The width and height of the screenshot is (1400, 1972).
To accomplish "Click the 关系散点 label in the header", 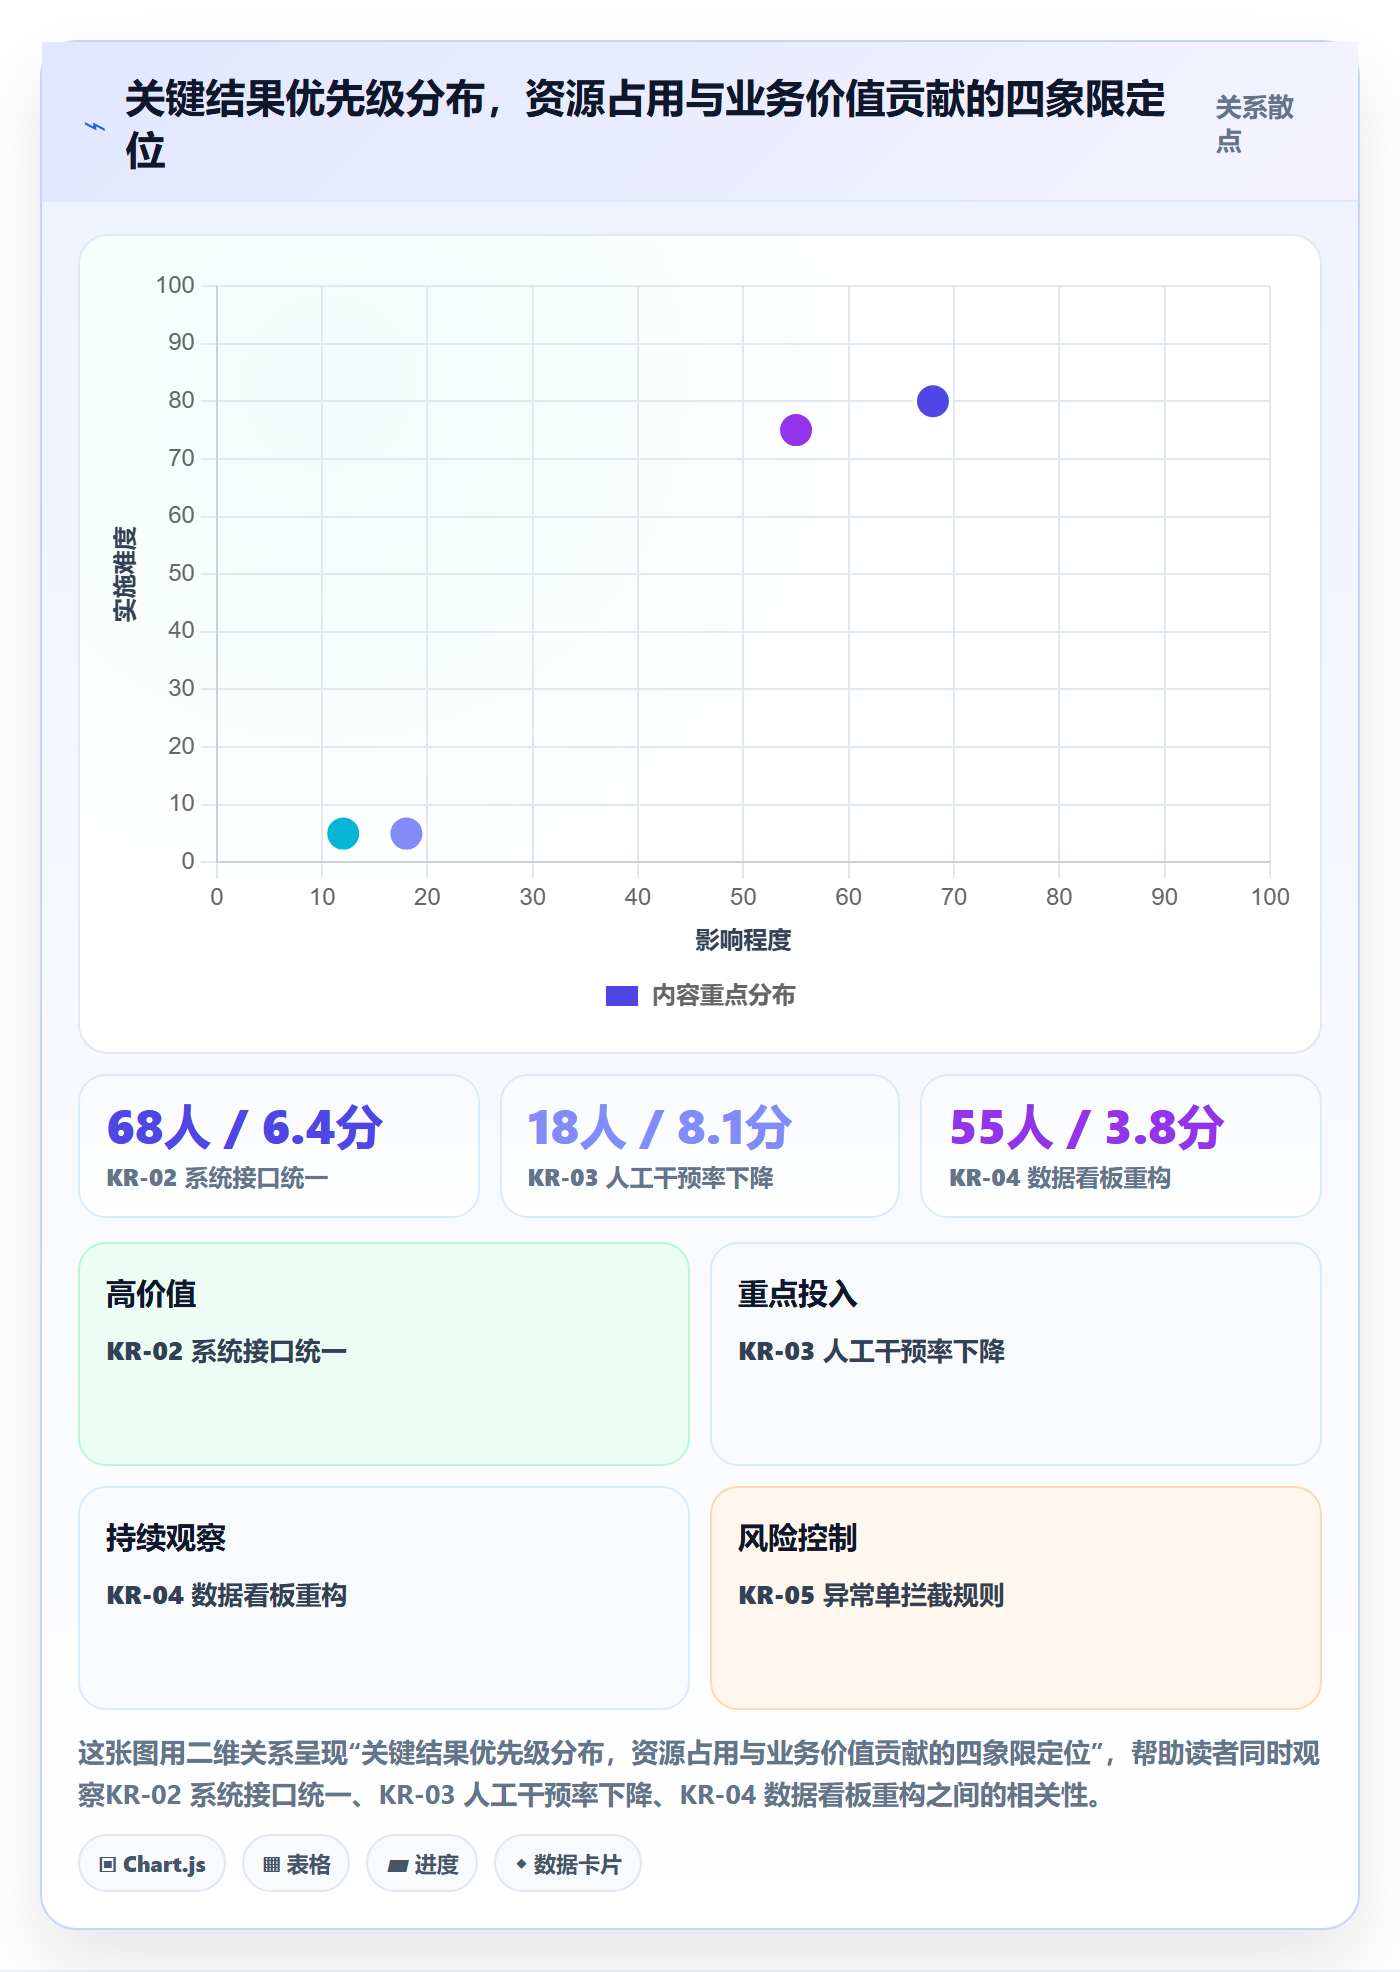I will click(x=1254, y=124).
